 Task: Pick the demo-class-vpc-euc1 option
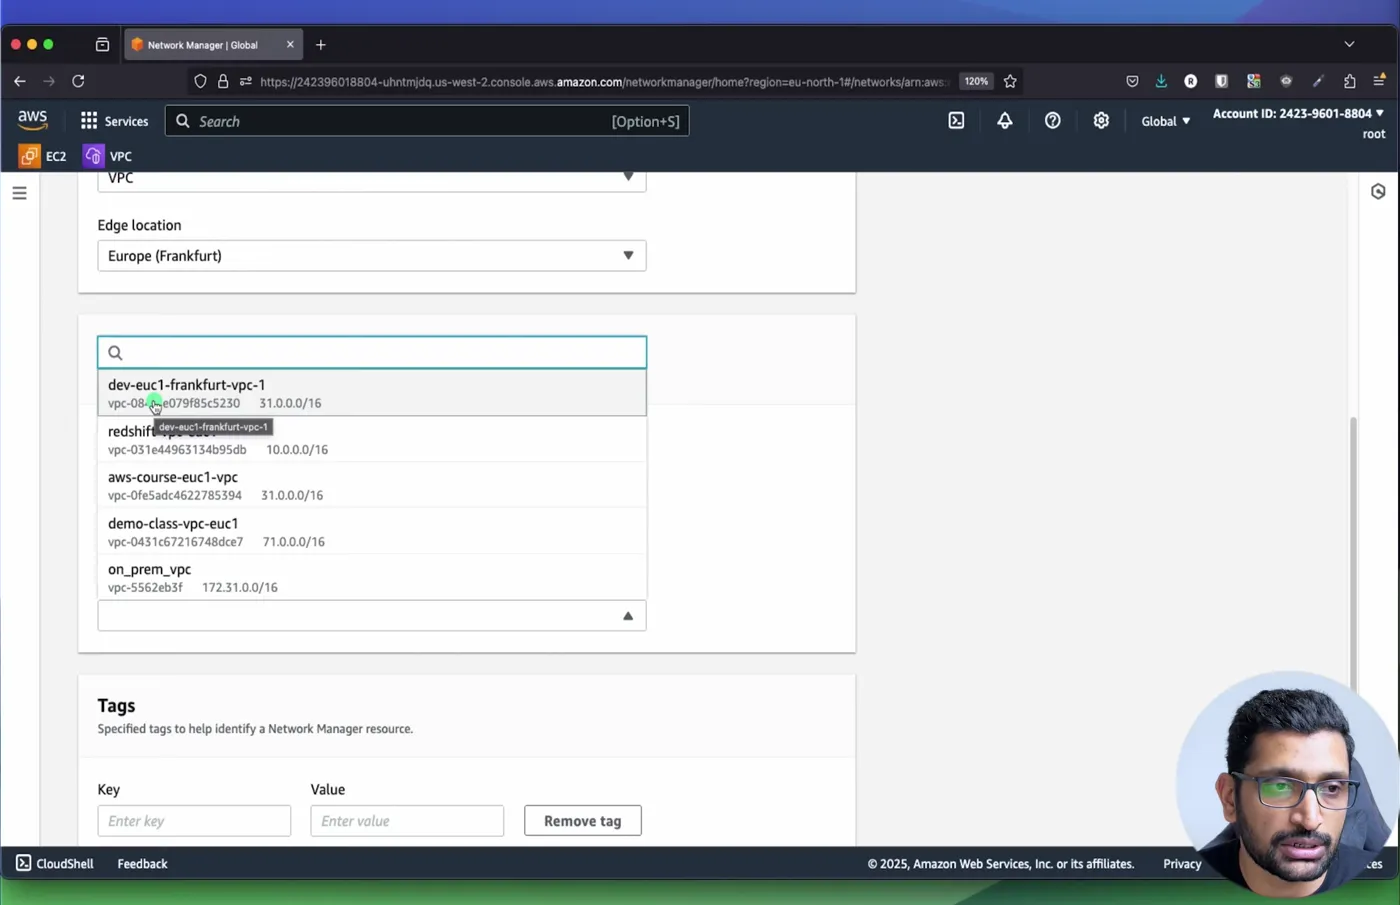[x=372, y=531]
